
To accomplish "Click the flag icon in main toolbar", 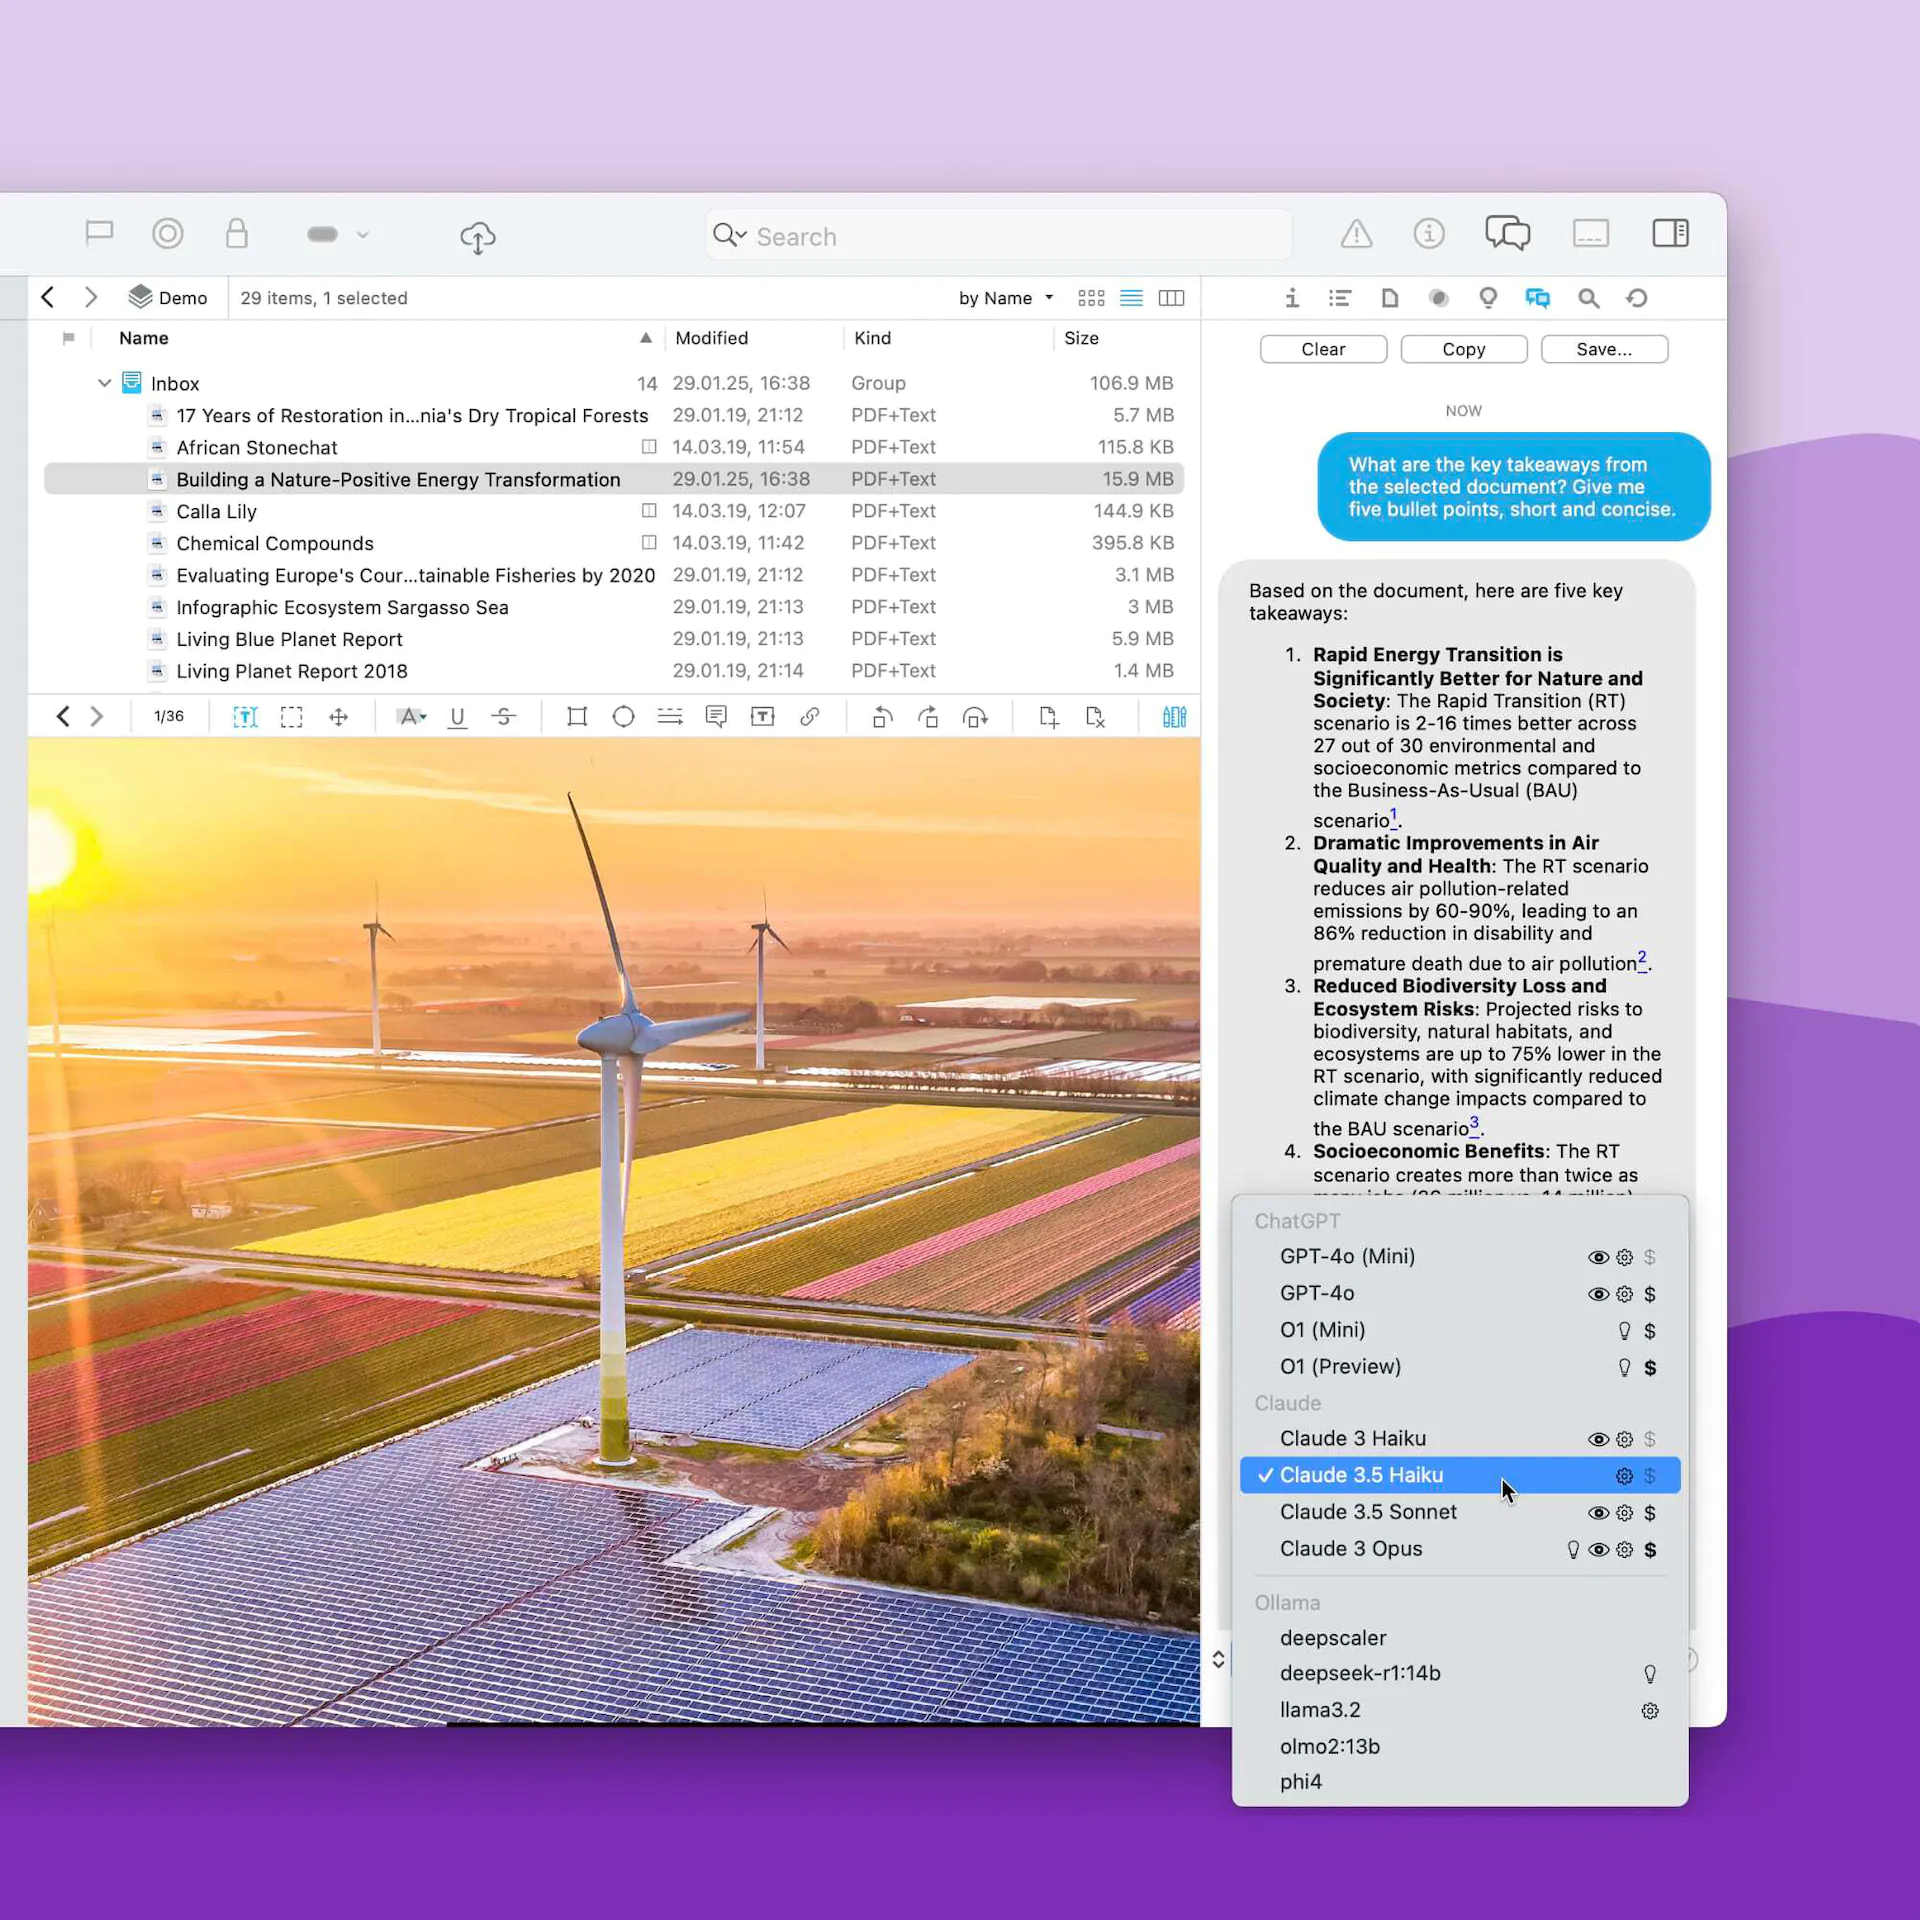I will (99, 234).
